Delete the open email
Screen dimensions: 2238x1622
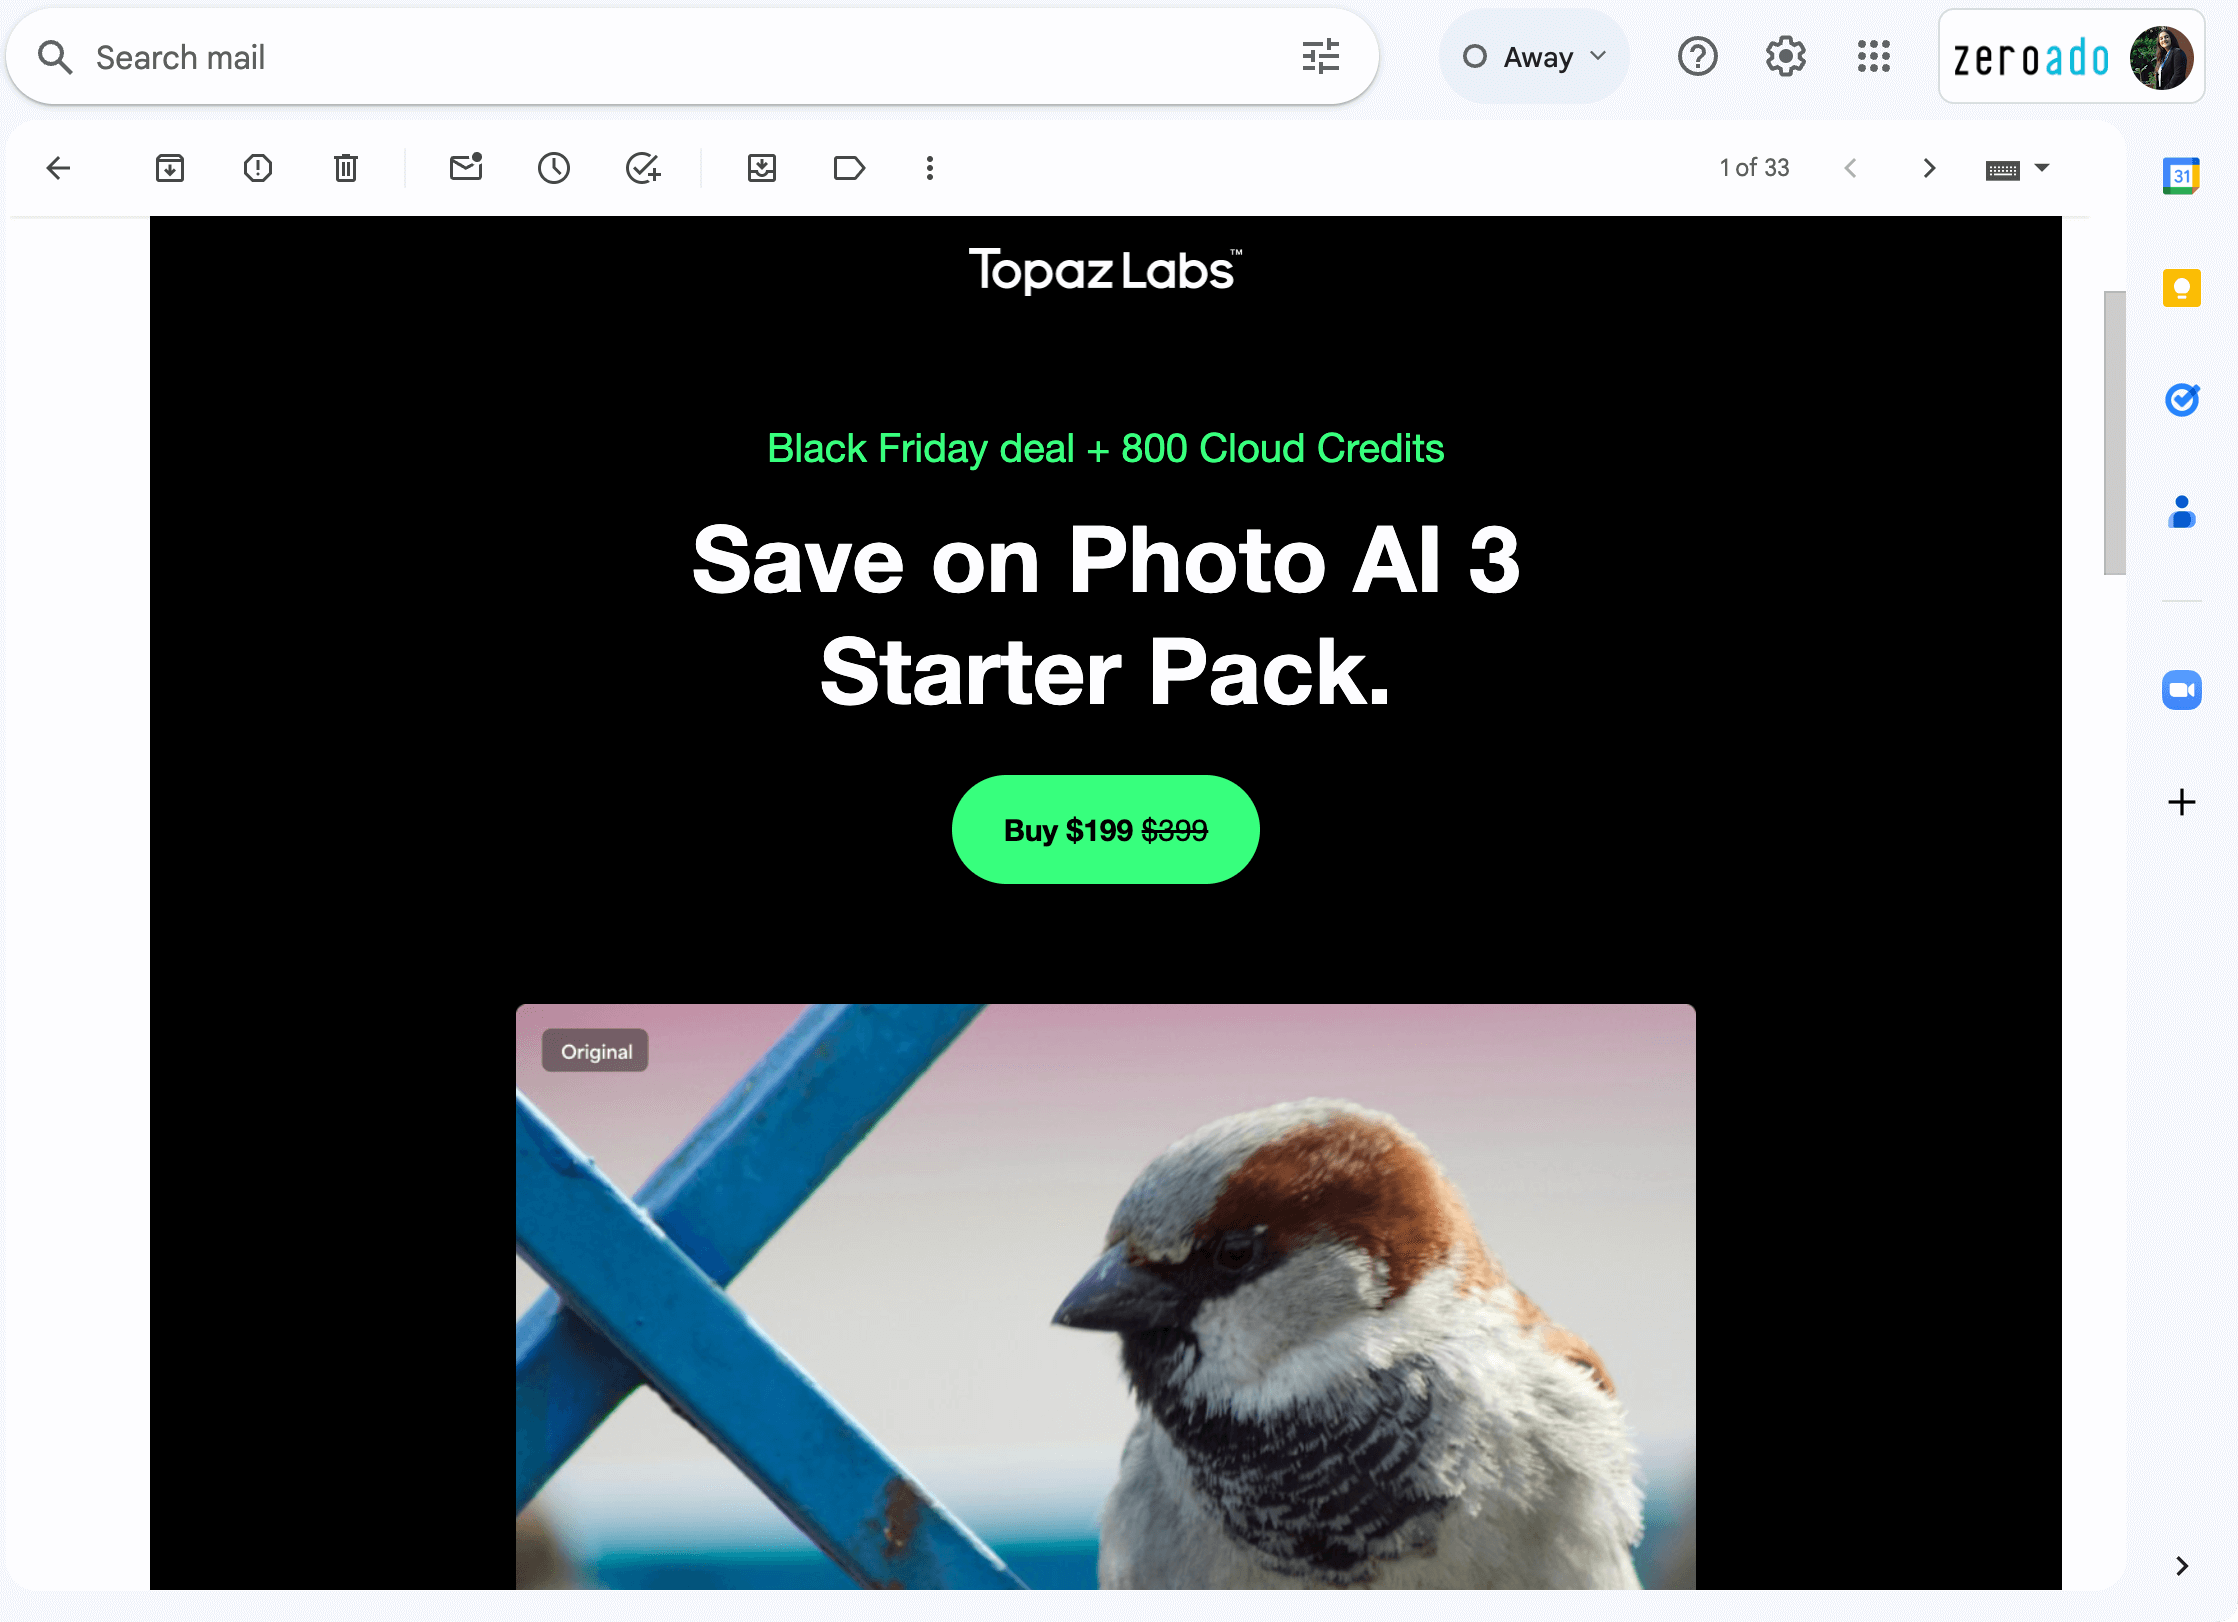345,168
